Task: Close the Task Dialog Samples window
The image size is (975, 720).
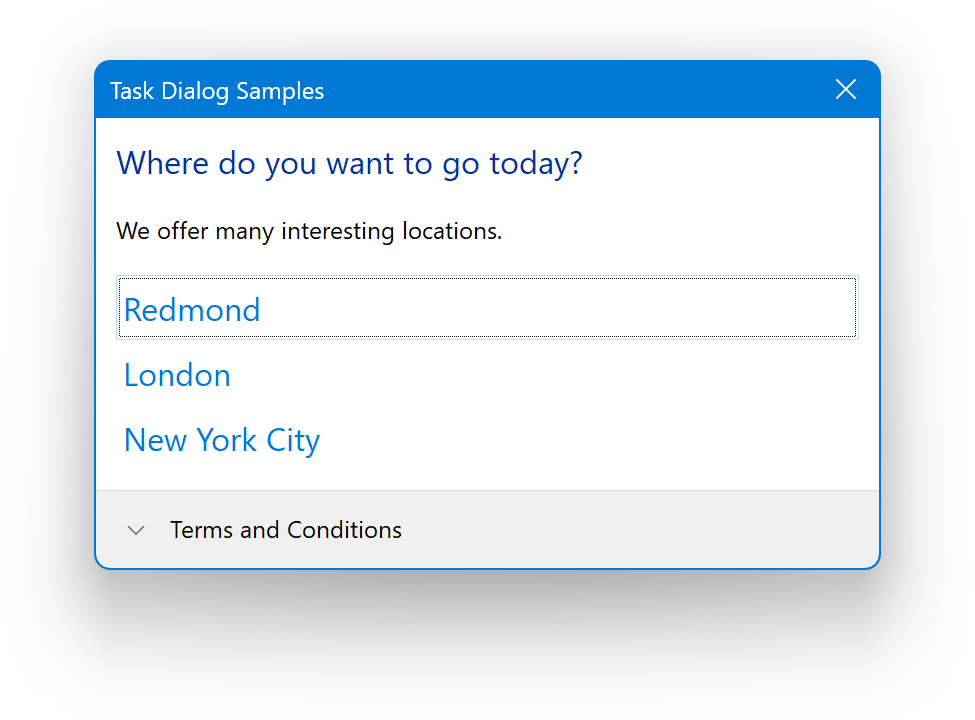Action: 846,90
